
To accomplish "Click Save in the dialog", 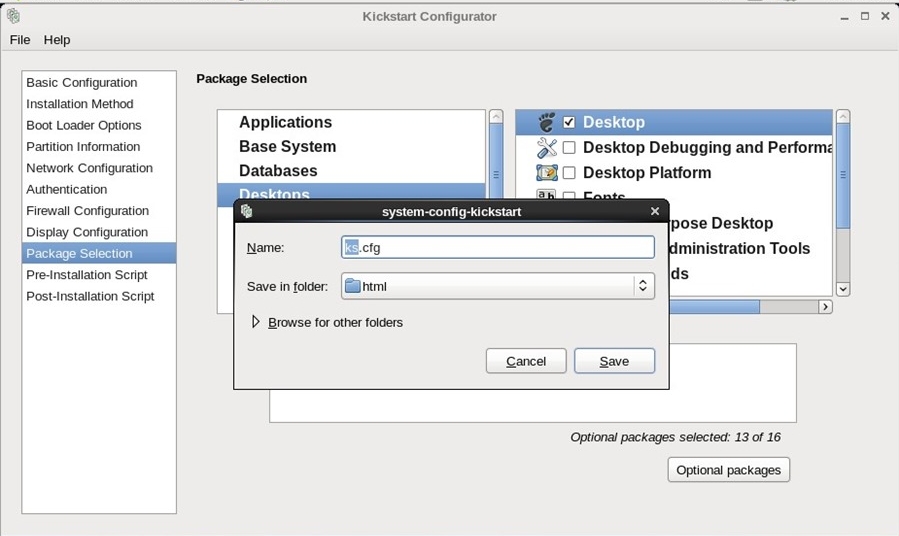I will click(614, 361).
